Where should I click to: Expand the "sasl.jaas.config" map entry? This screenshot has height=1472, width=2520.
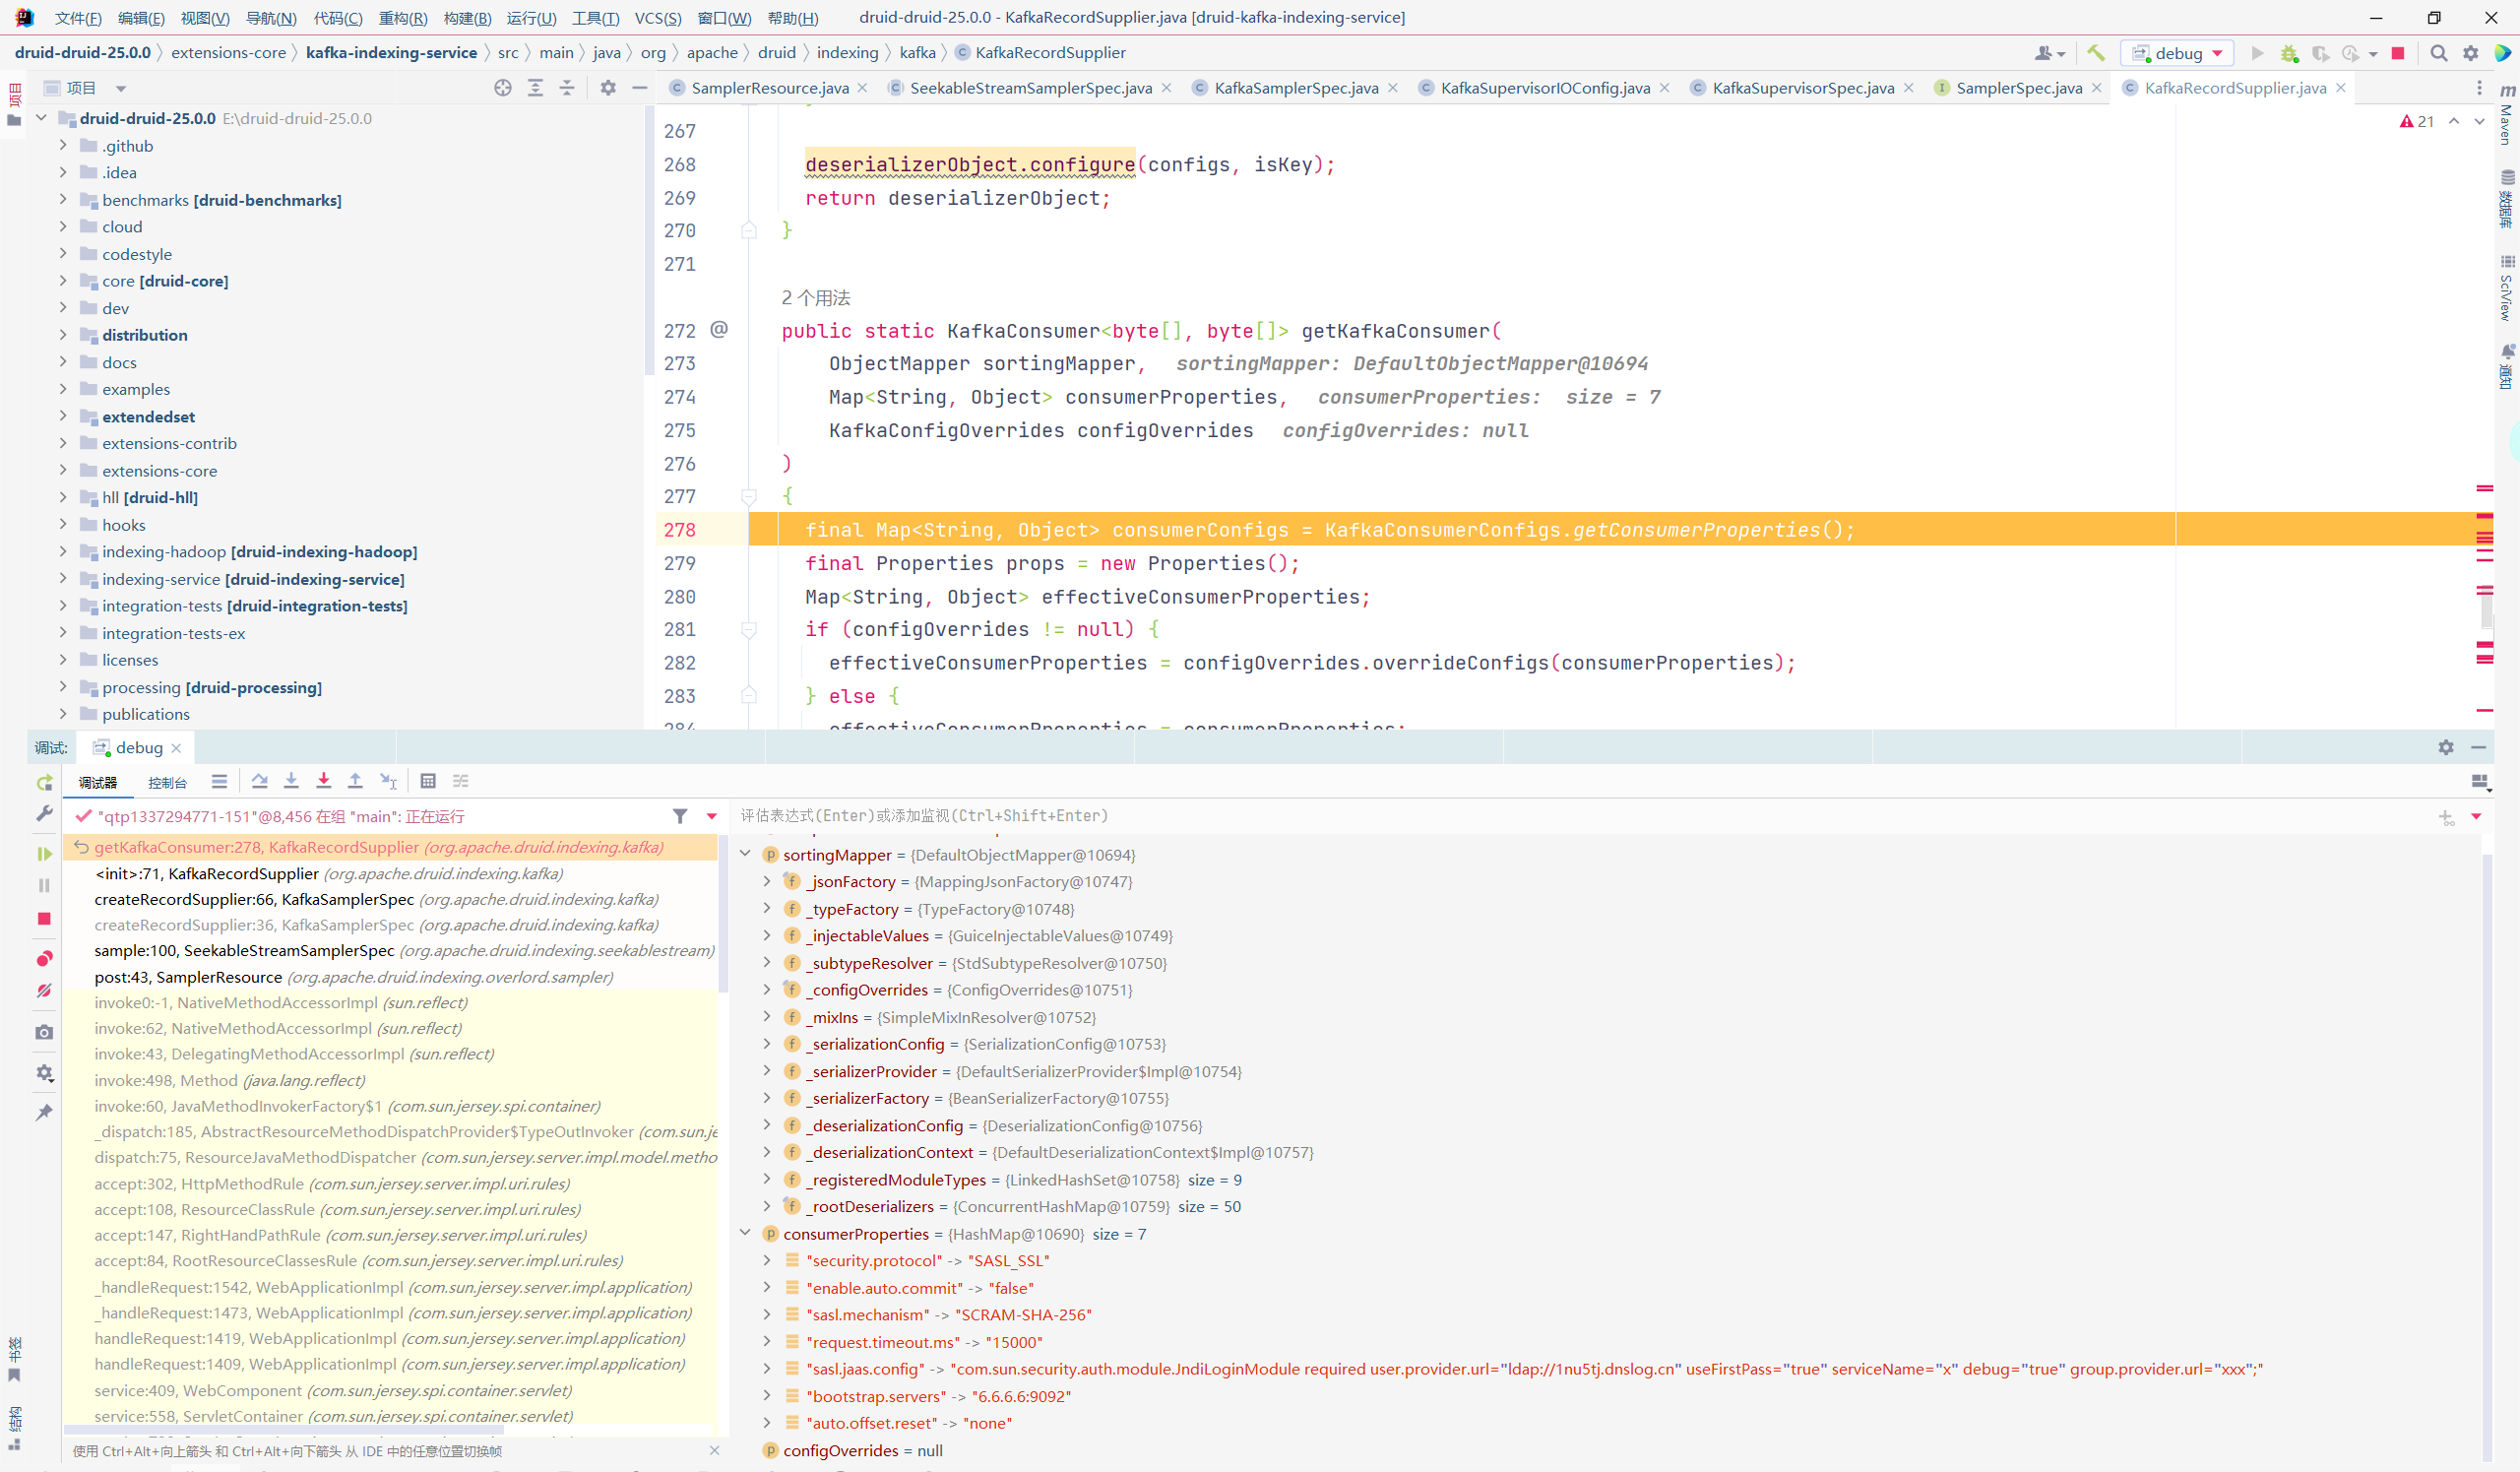[767, 1368]
